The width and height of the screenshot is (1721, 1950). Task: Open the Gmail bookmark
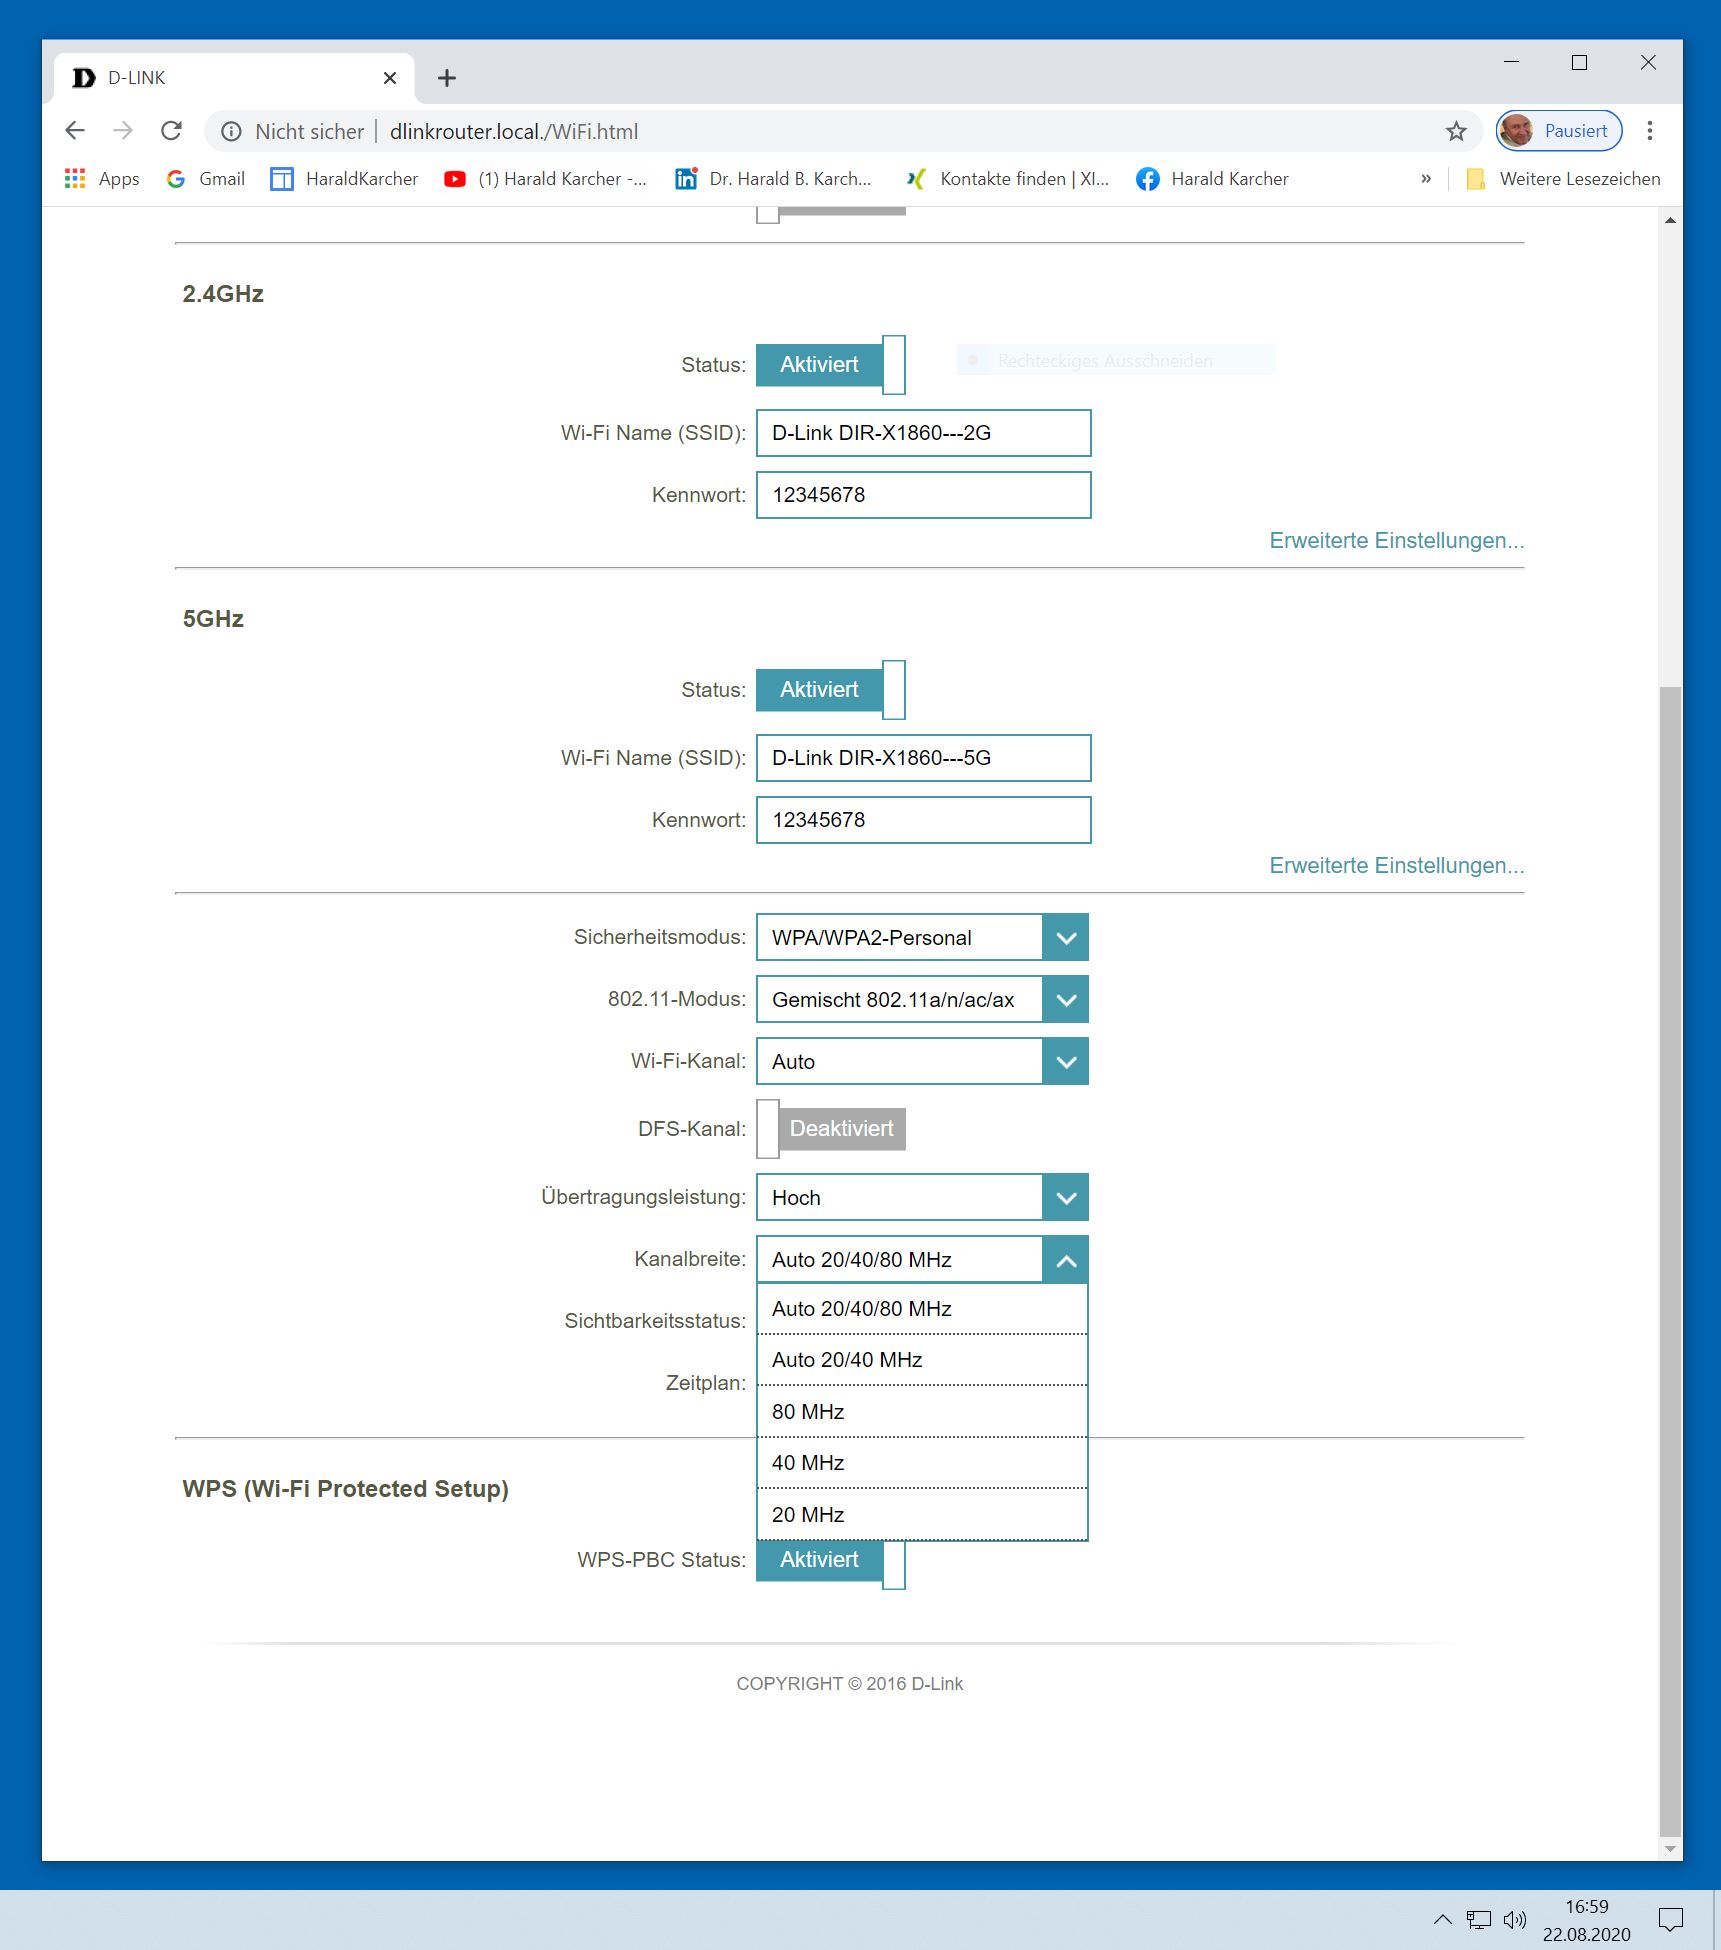[x=206, y=179]
